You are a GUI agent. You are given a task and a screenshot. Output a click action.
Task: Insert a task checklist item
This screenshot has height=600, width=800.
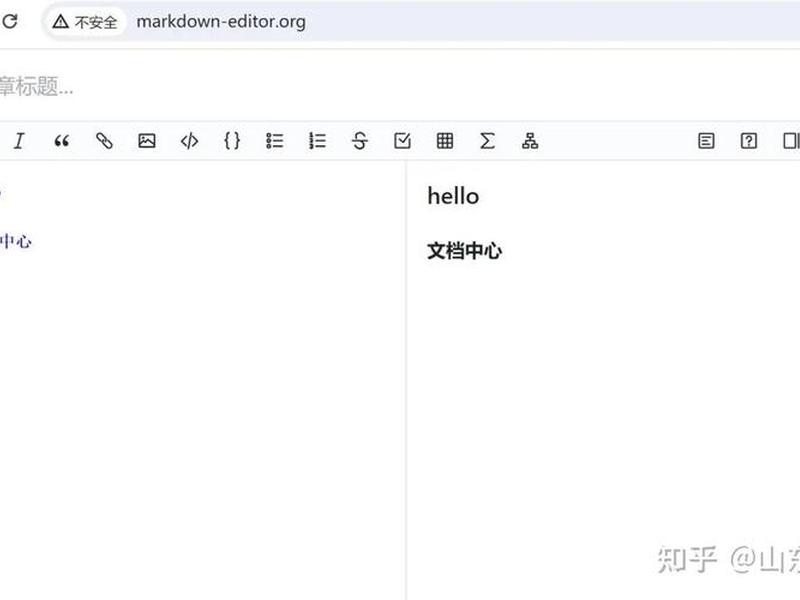pyautogui.click(x=403, y=141)
